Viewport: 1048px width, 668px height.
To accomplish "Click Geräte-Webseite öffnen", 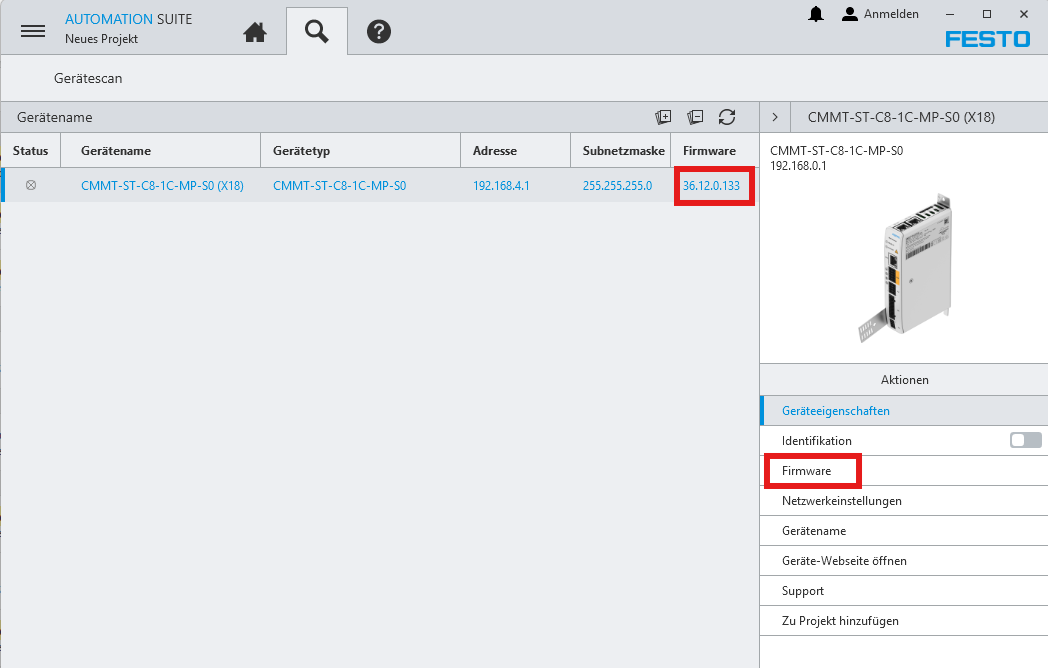I will pos(904,561).
